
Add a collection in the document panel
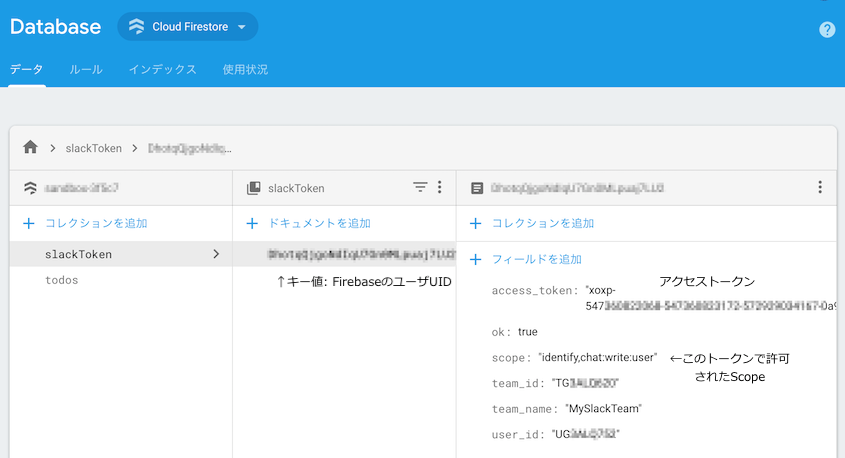click(542, 223)
